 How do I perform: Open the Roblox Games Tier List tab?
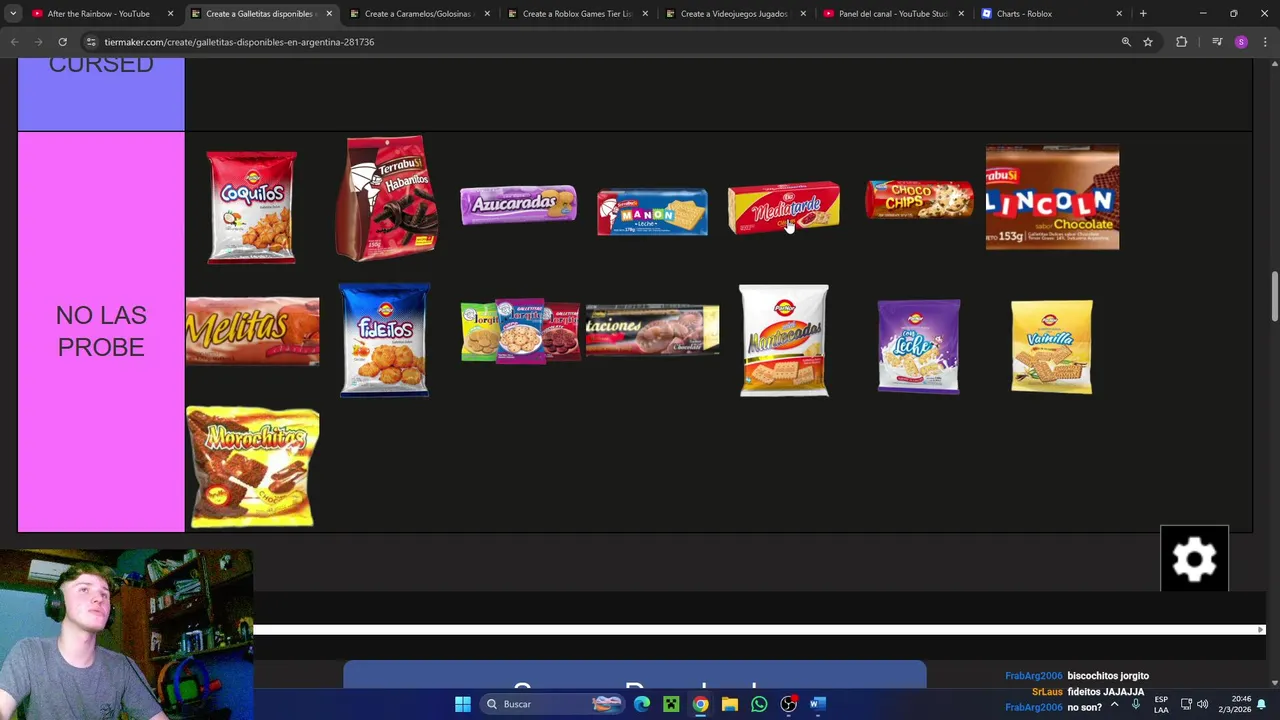(x=577, y=14)
